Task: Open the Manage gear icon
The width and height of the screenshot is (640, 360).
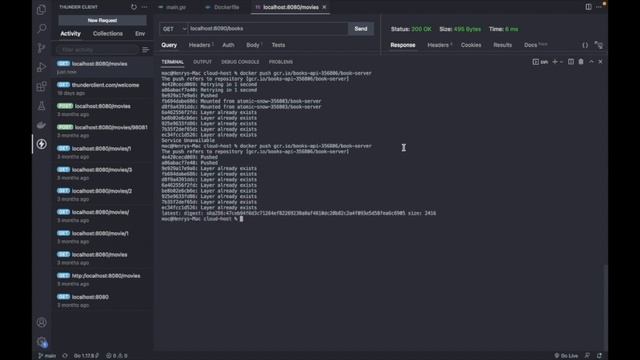Action: [42, 342]
